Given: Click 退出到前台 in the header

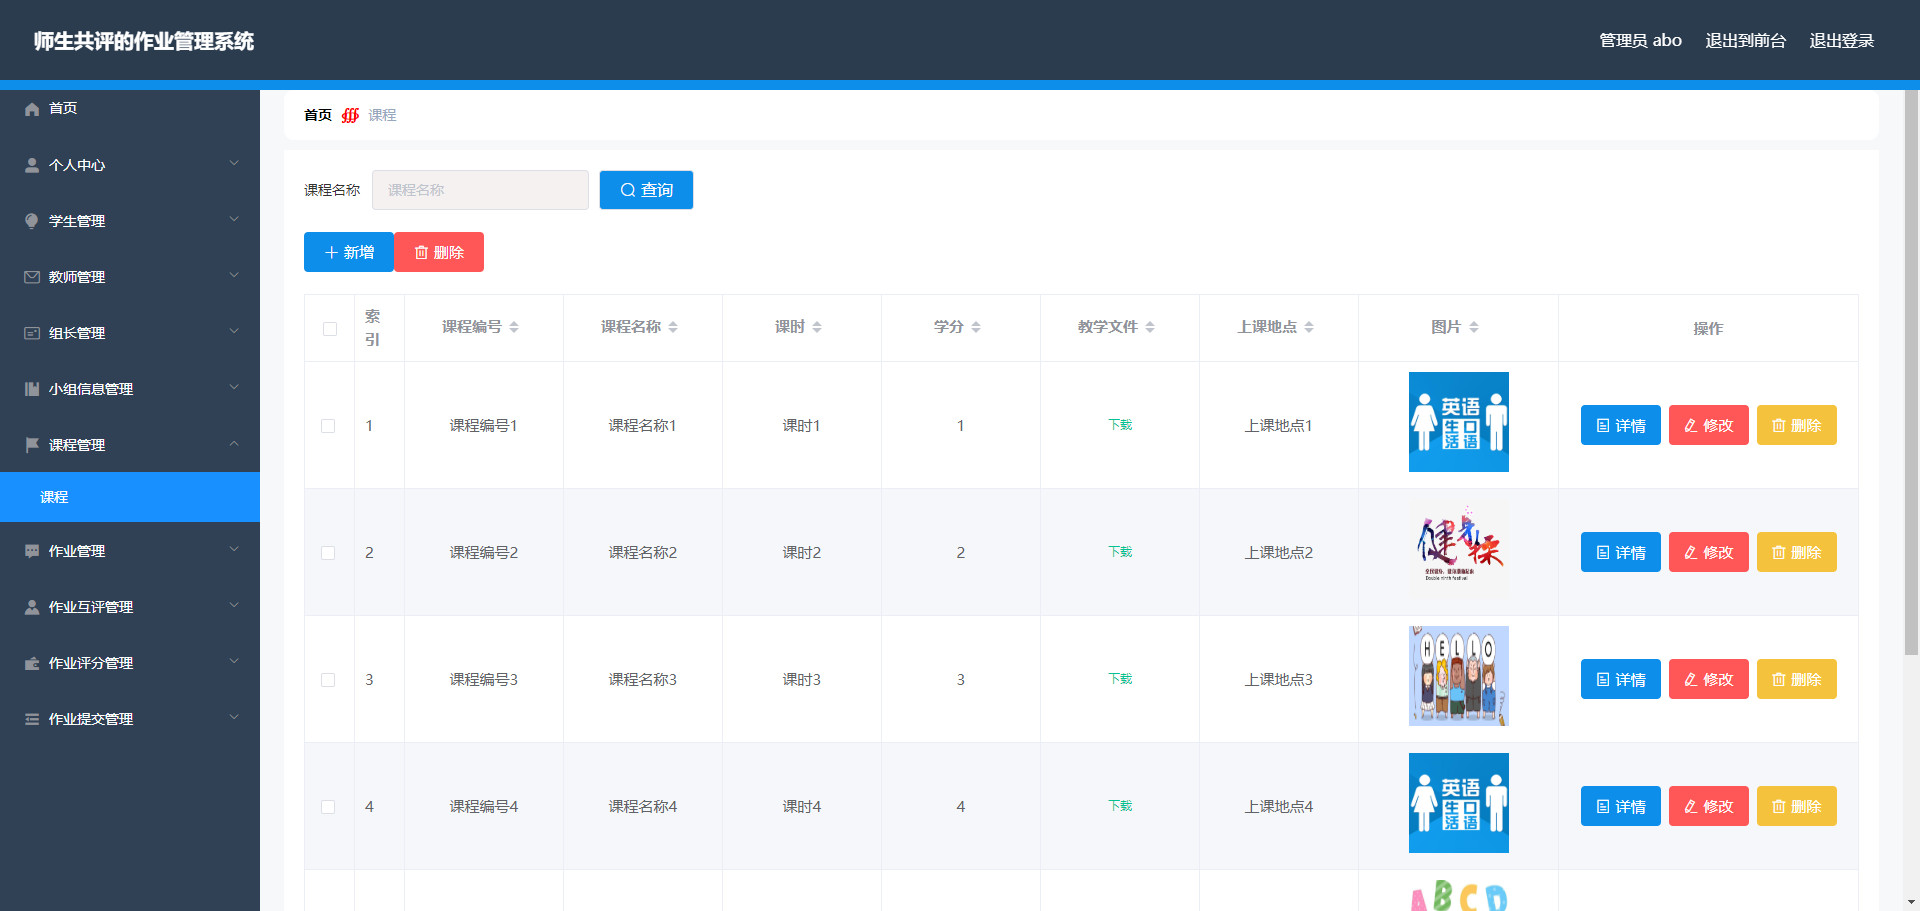Looking at the screenshot, I should pyautogui.click(x=1745, y=41).
